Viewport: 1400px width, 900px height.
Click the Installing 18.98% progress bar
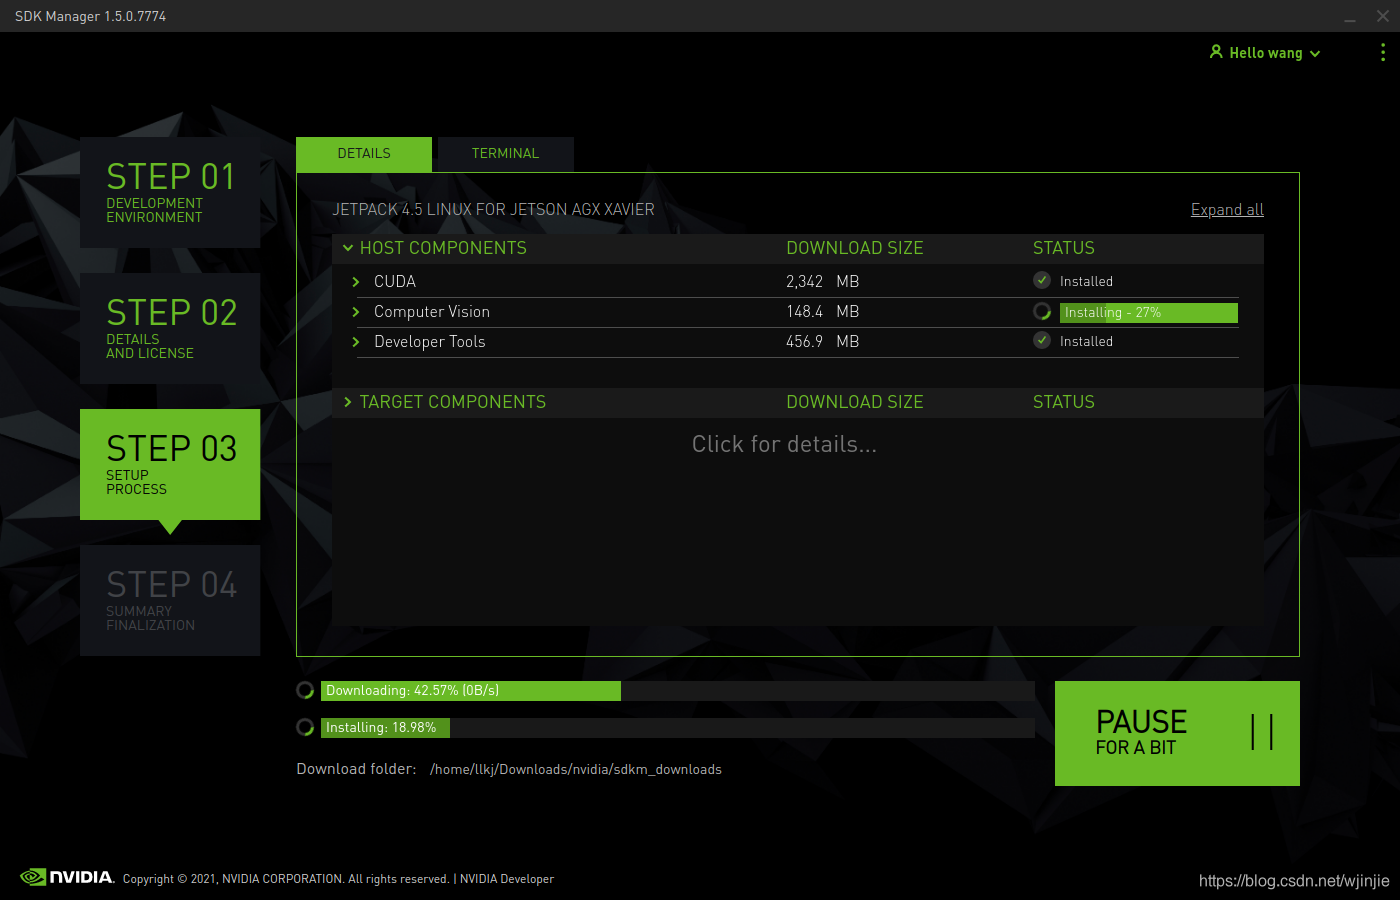point(677,727)
